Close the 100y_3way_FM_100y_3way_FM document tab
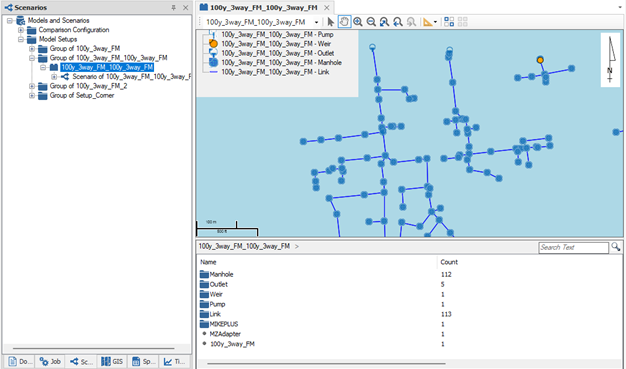The width and height of the screenshot is (626, 369). point(327,8)
